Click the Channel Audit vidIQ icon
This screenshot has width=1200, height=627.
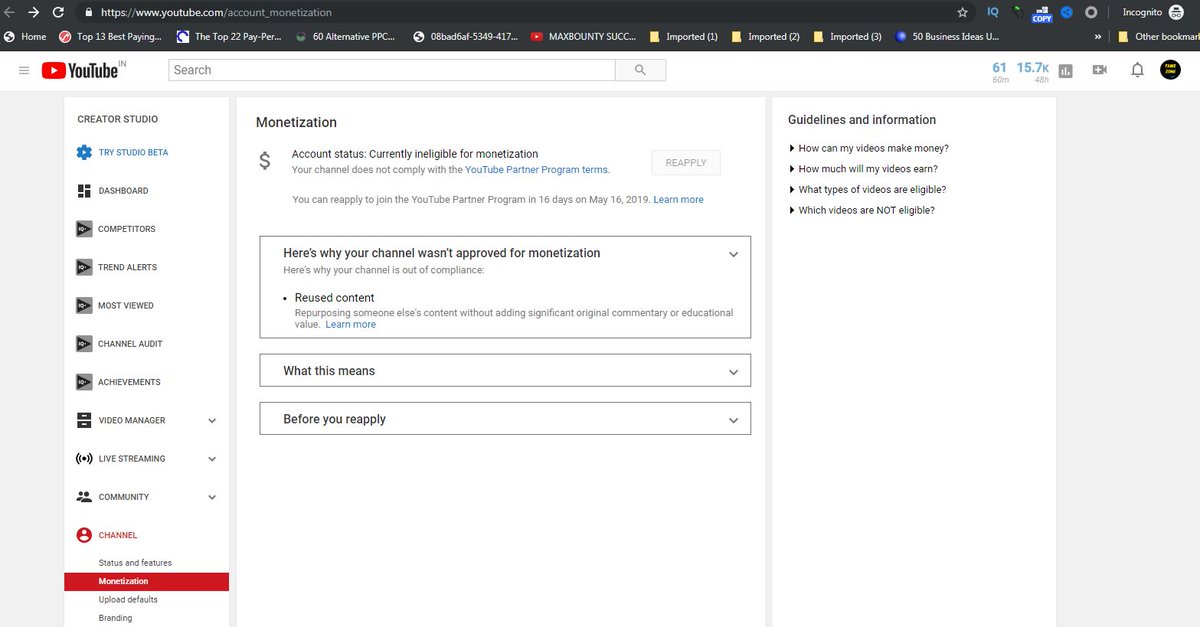tap(84, 344)
